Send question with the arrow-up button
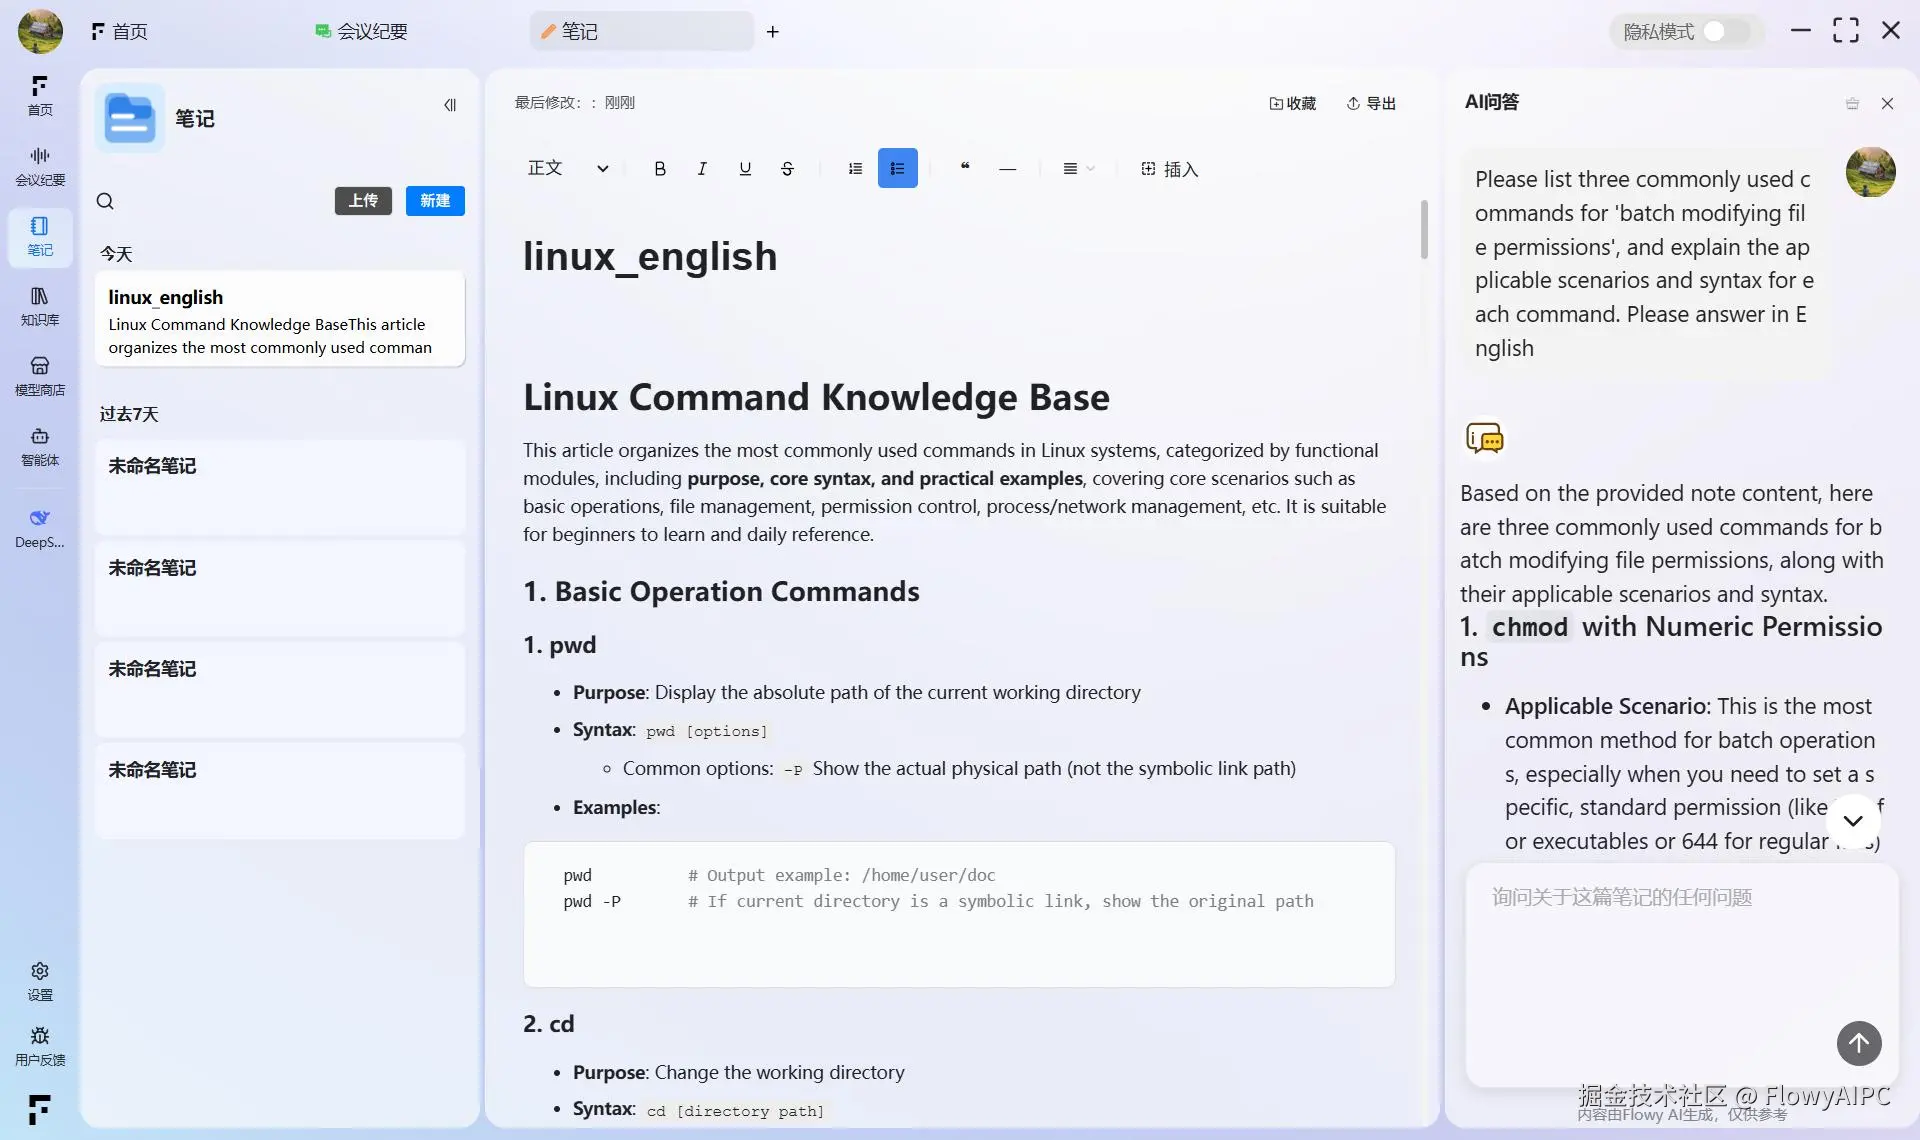1920x1140 pixels. coord(1858,1043)
